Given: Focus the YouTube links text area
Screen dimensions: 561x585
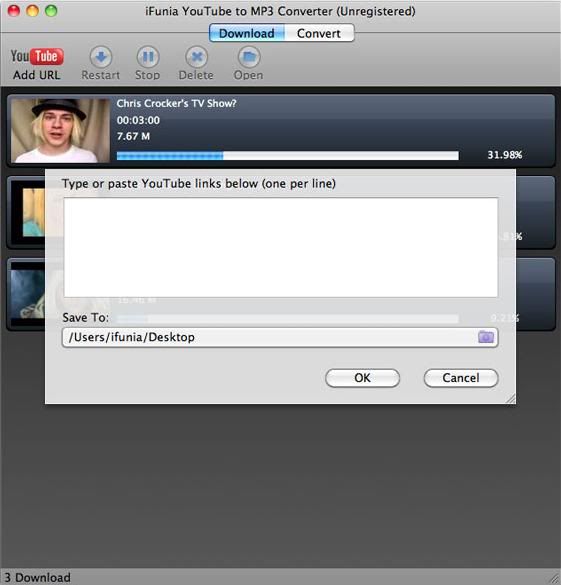Looking at the screenshot, I should (280, 247).
